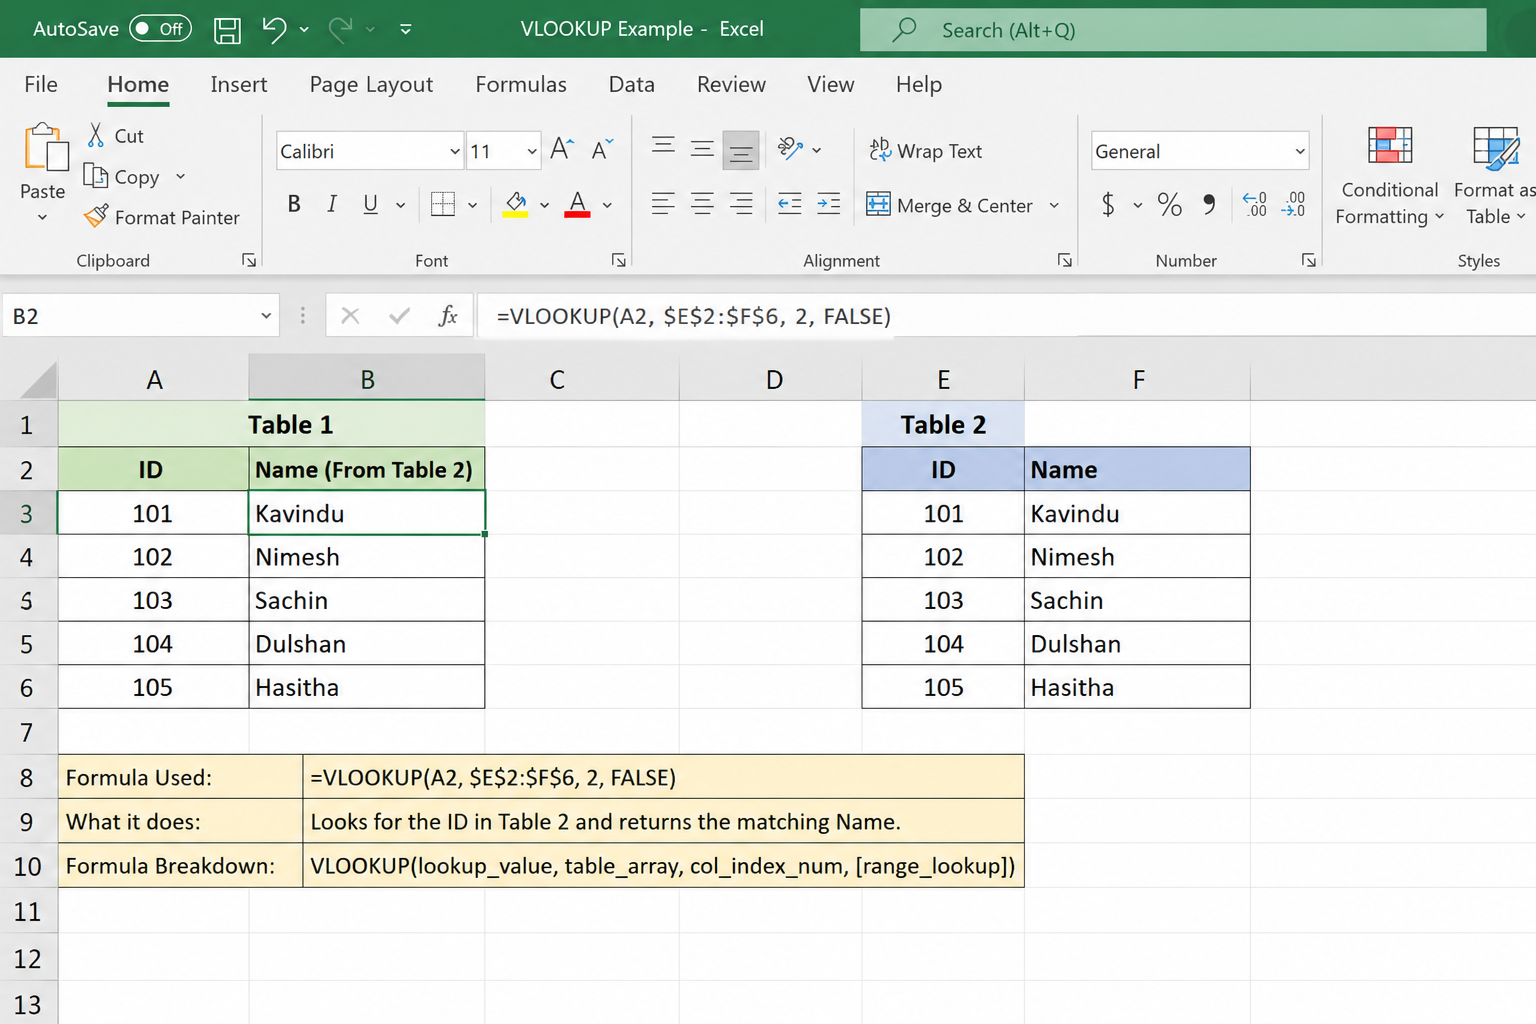Click in the formula bar
The height and width of the screenshot is (1024, 1536).
pyautogui.click(x=1005, y=316)
